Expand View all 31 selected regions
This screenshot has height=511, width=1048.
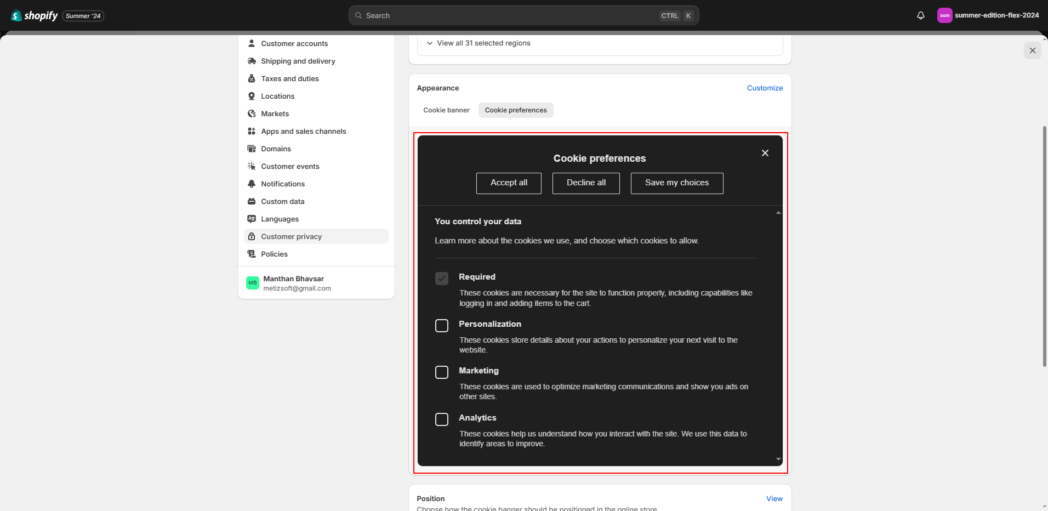(x=479, y=43)
